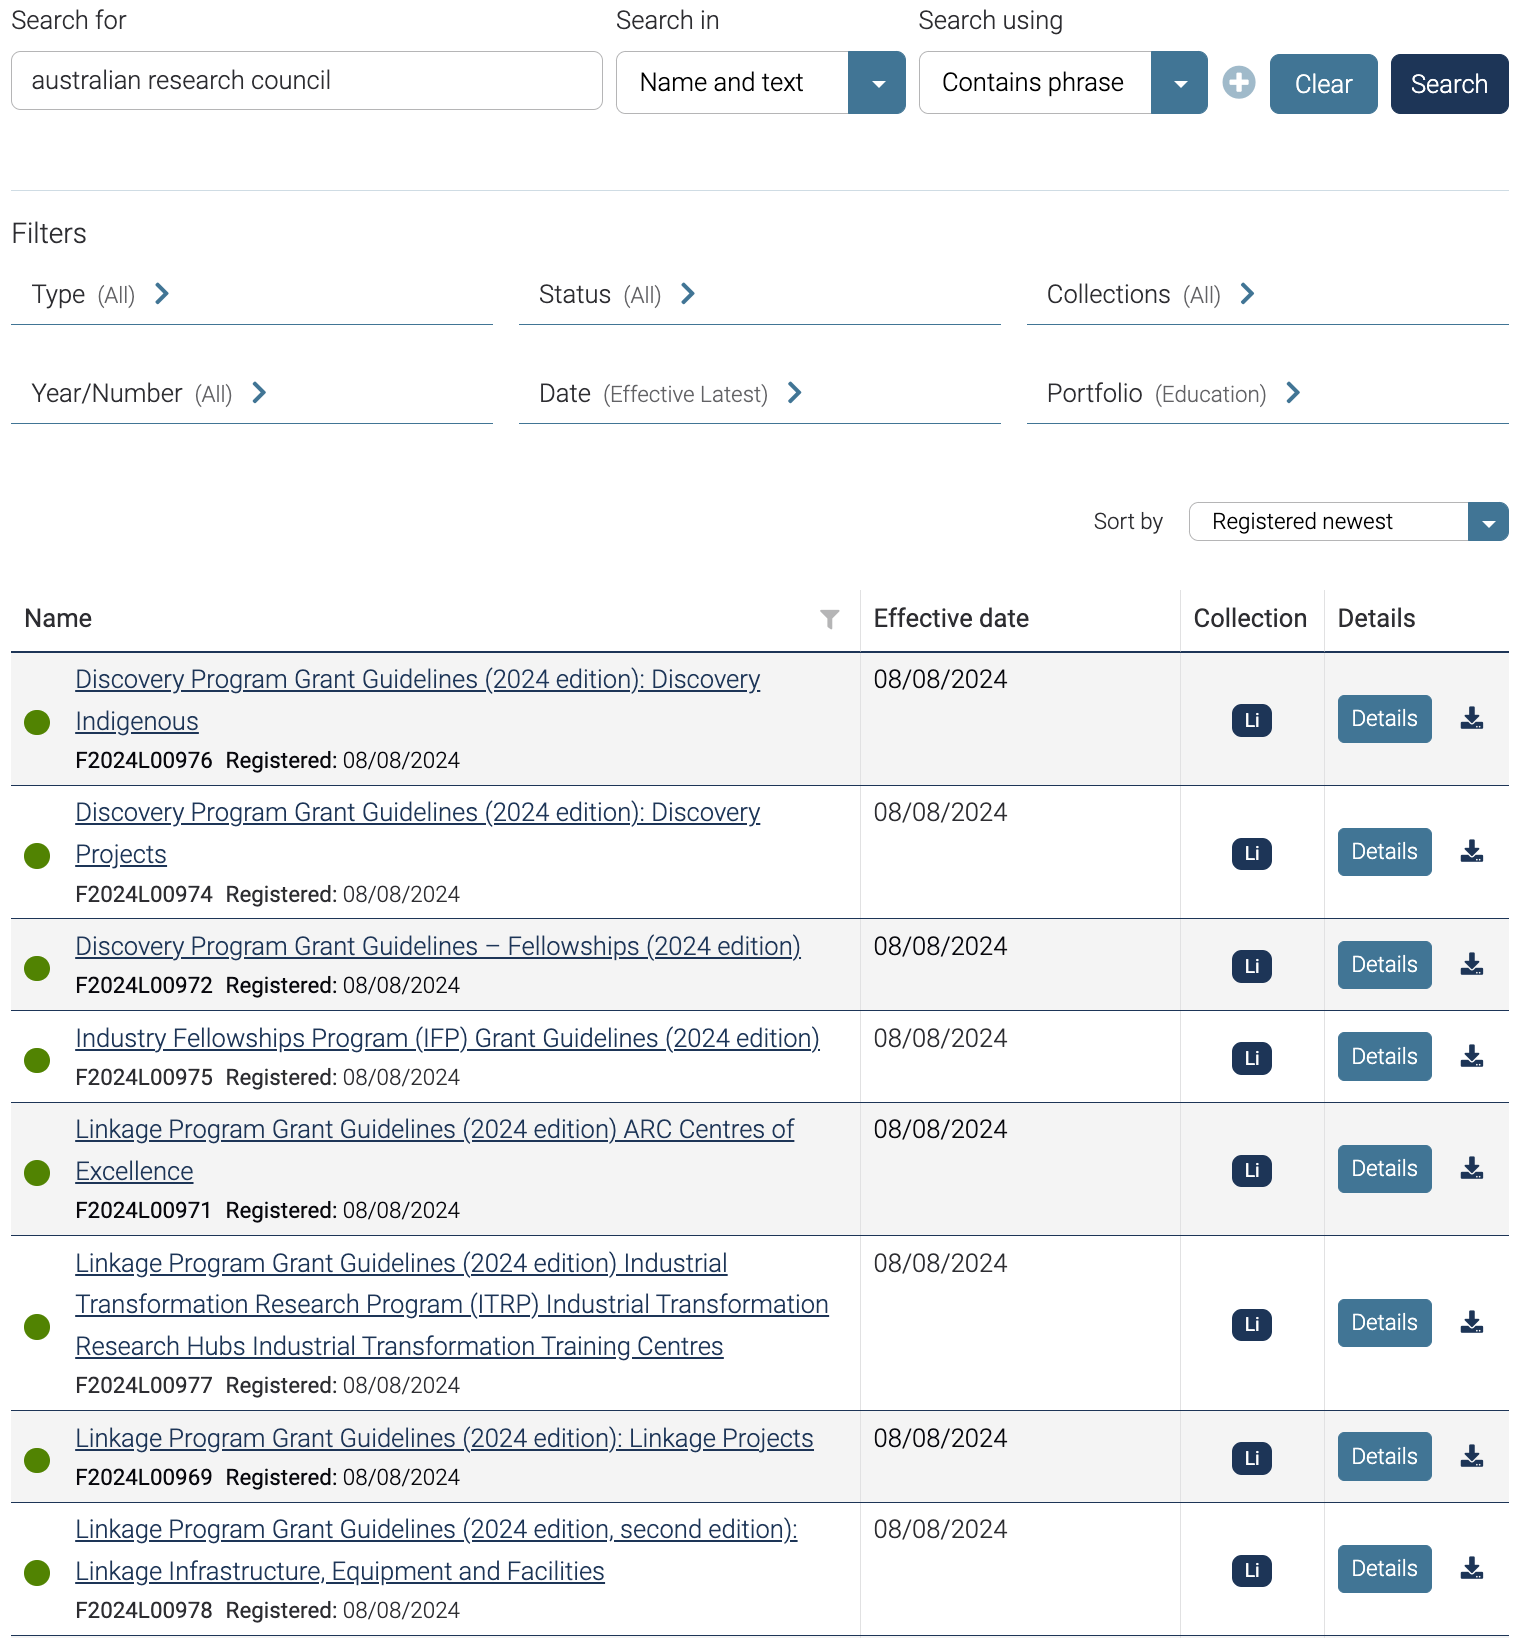Download Discovery Indigenous guidelines F2024L00976
Viewport: 1522px width, 1638px height.
click(1471, 719)
